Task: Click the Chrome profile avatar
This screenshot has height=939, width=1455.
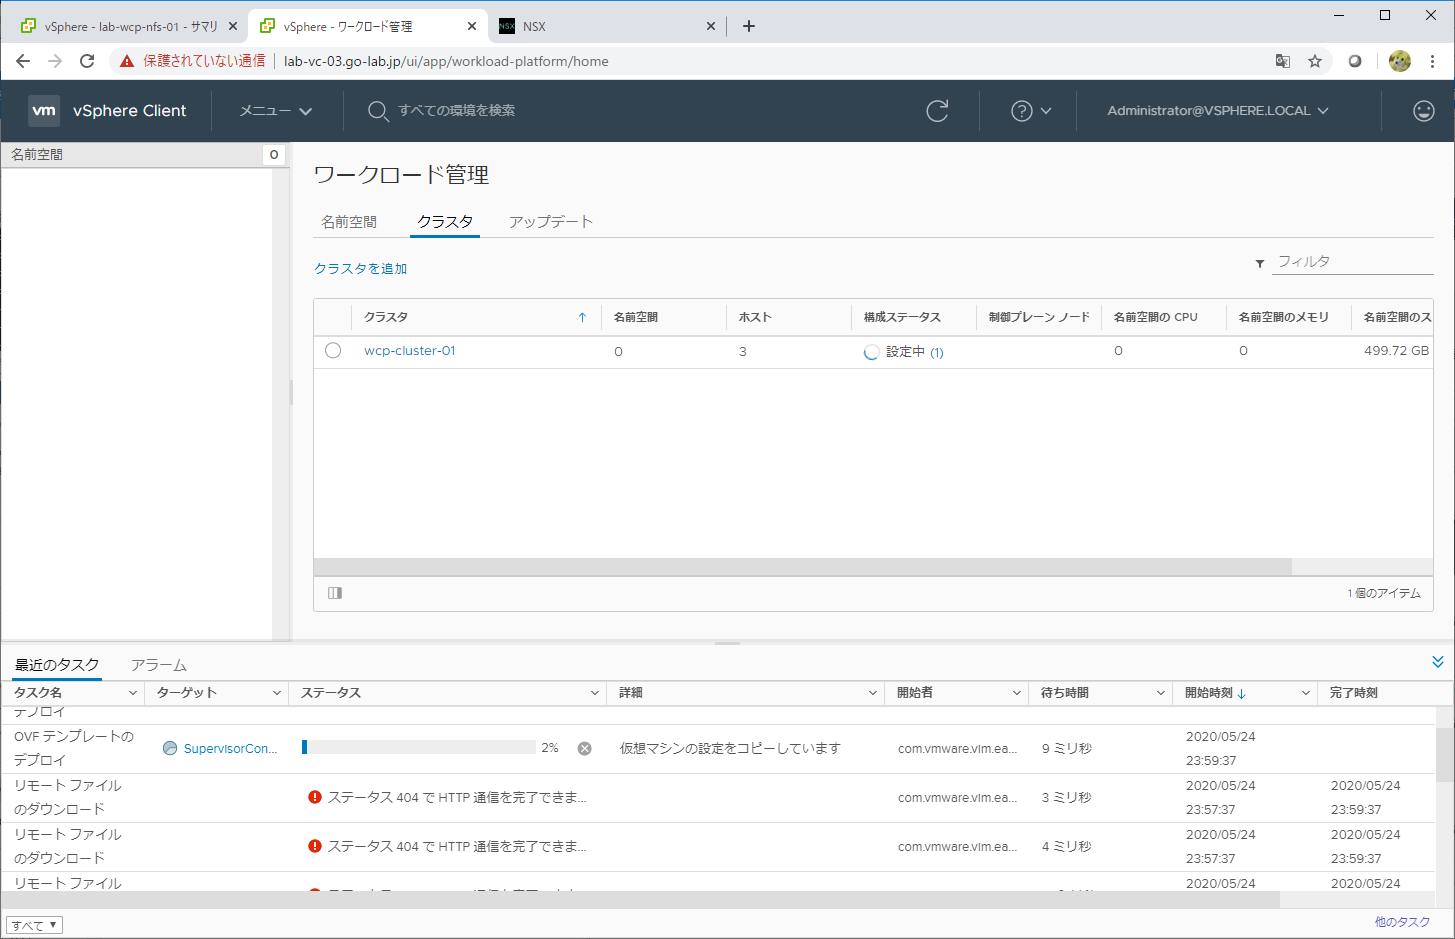Action: [x=1400, y=61]
